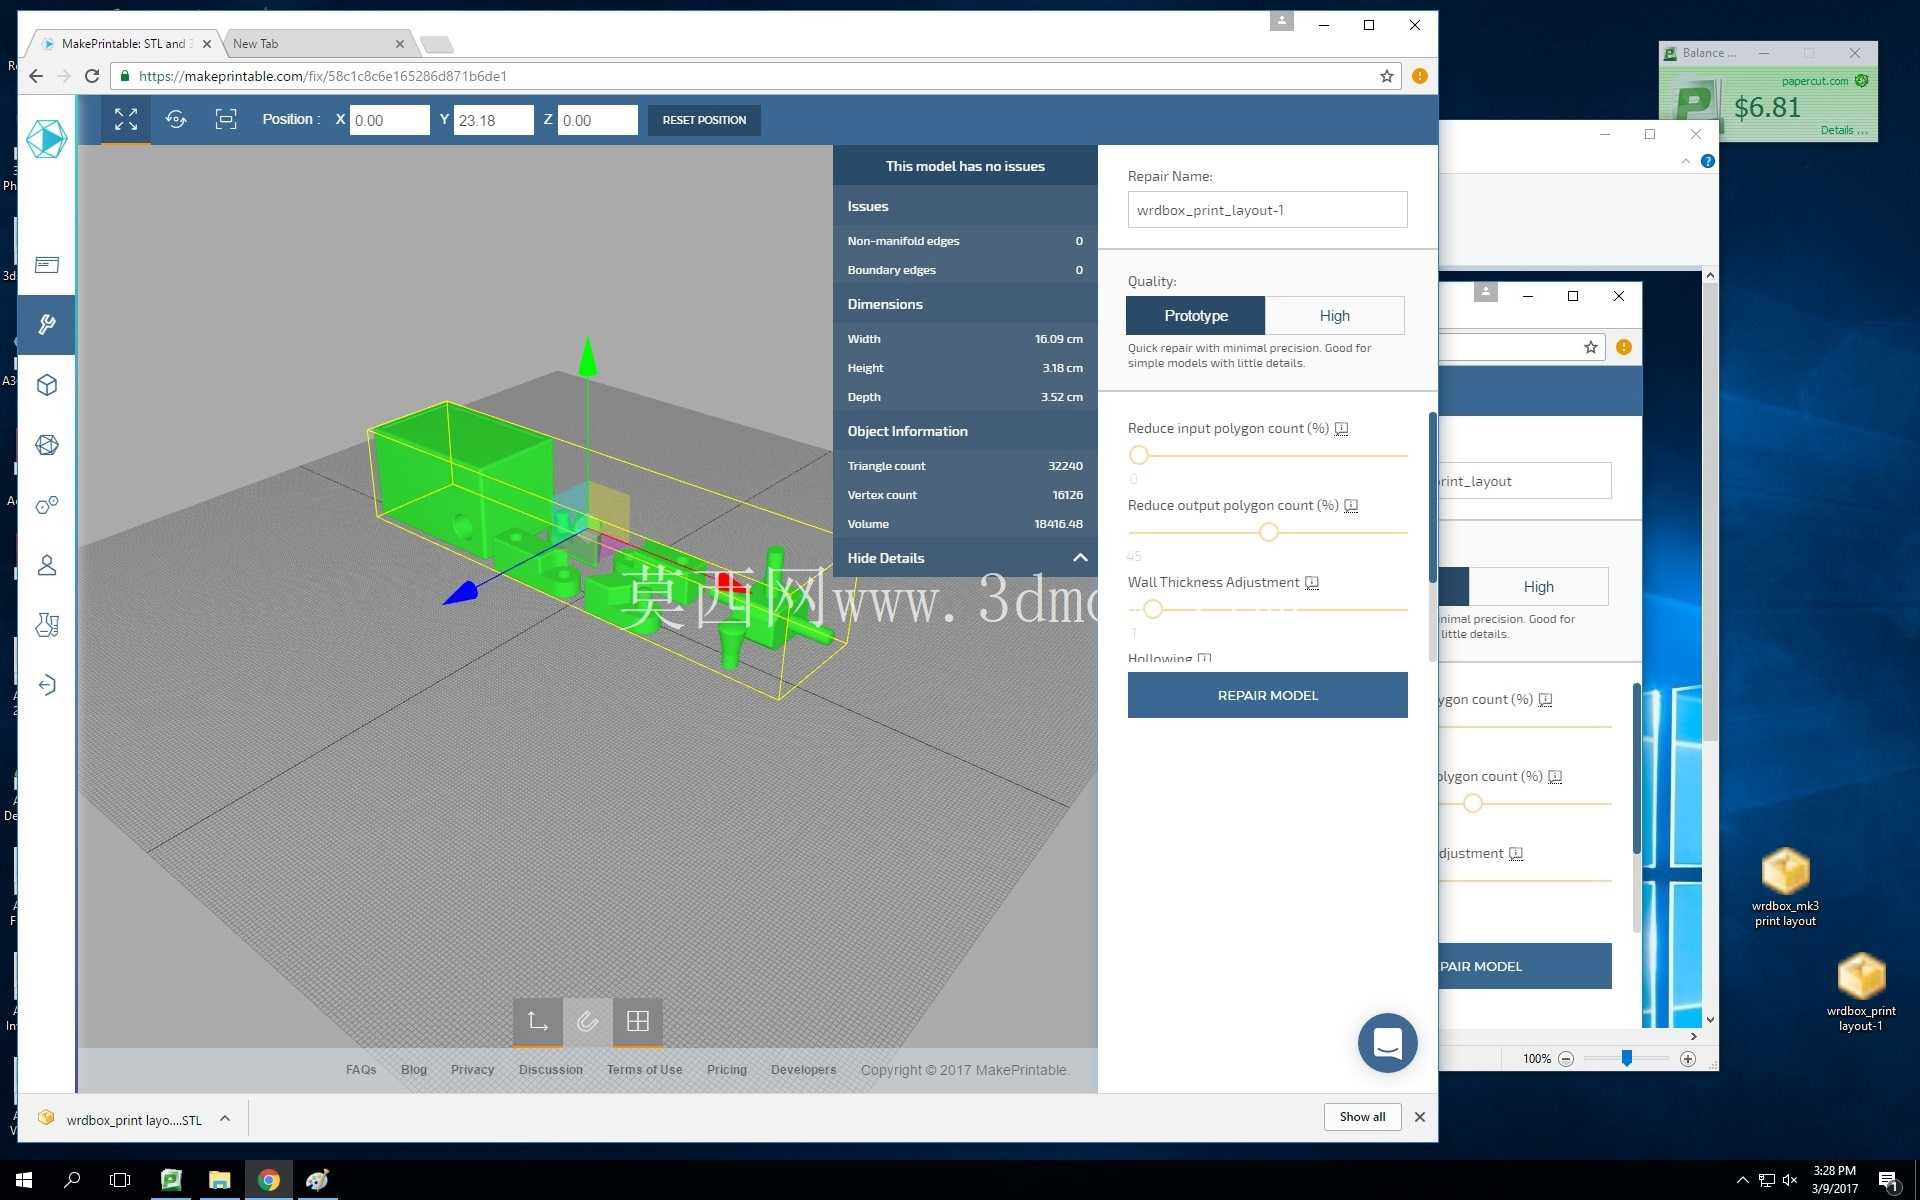Viewport: 1920px width, 1200px height.
Task: Reload the MakePrintable page
Action: [x=92, y=76]
